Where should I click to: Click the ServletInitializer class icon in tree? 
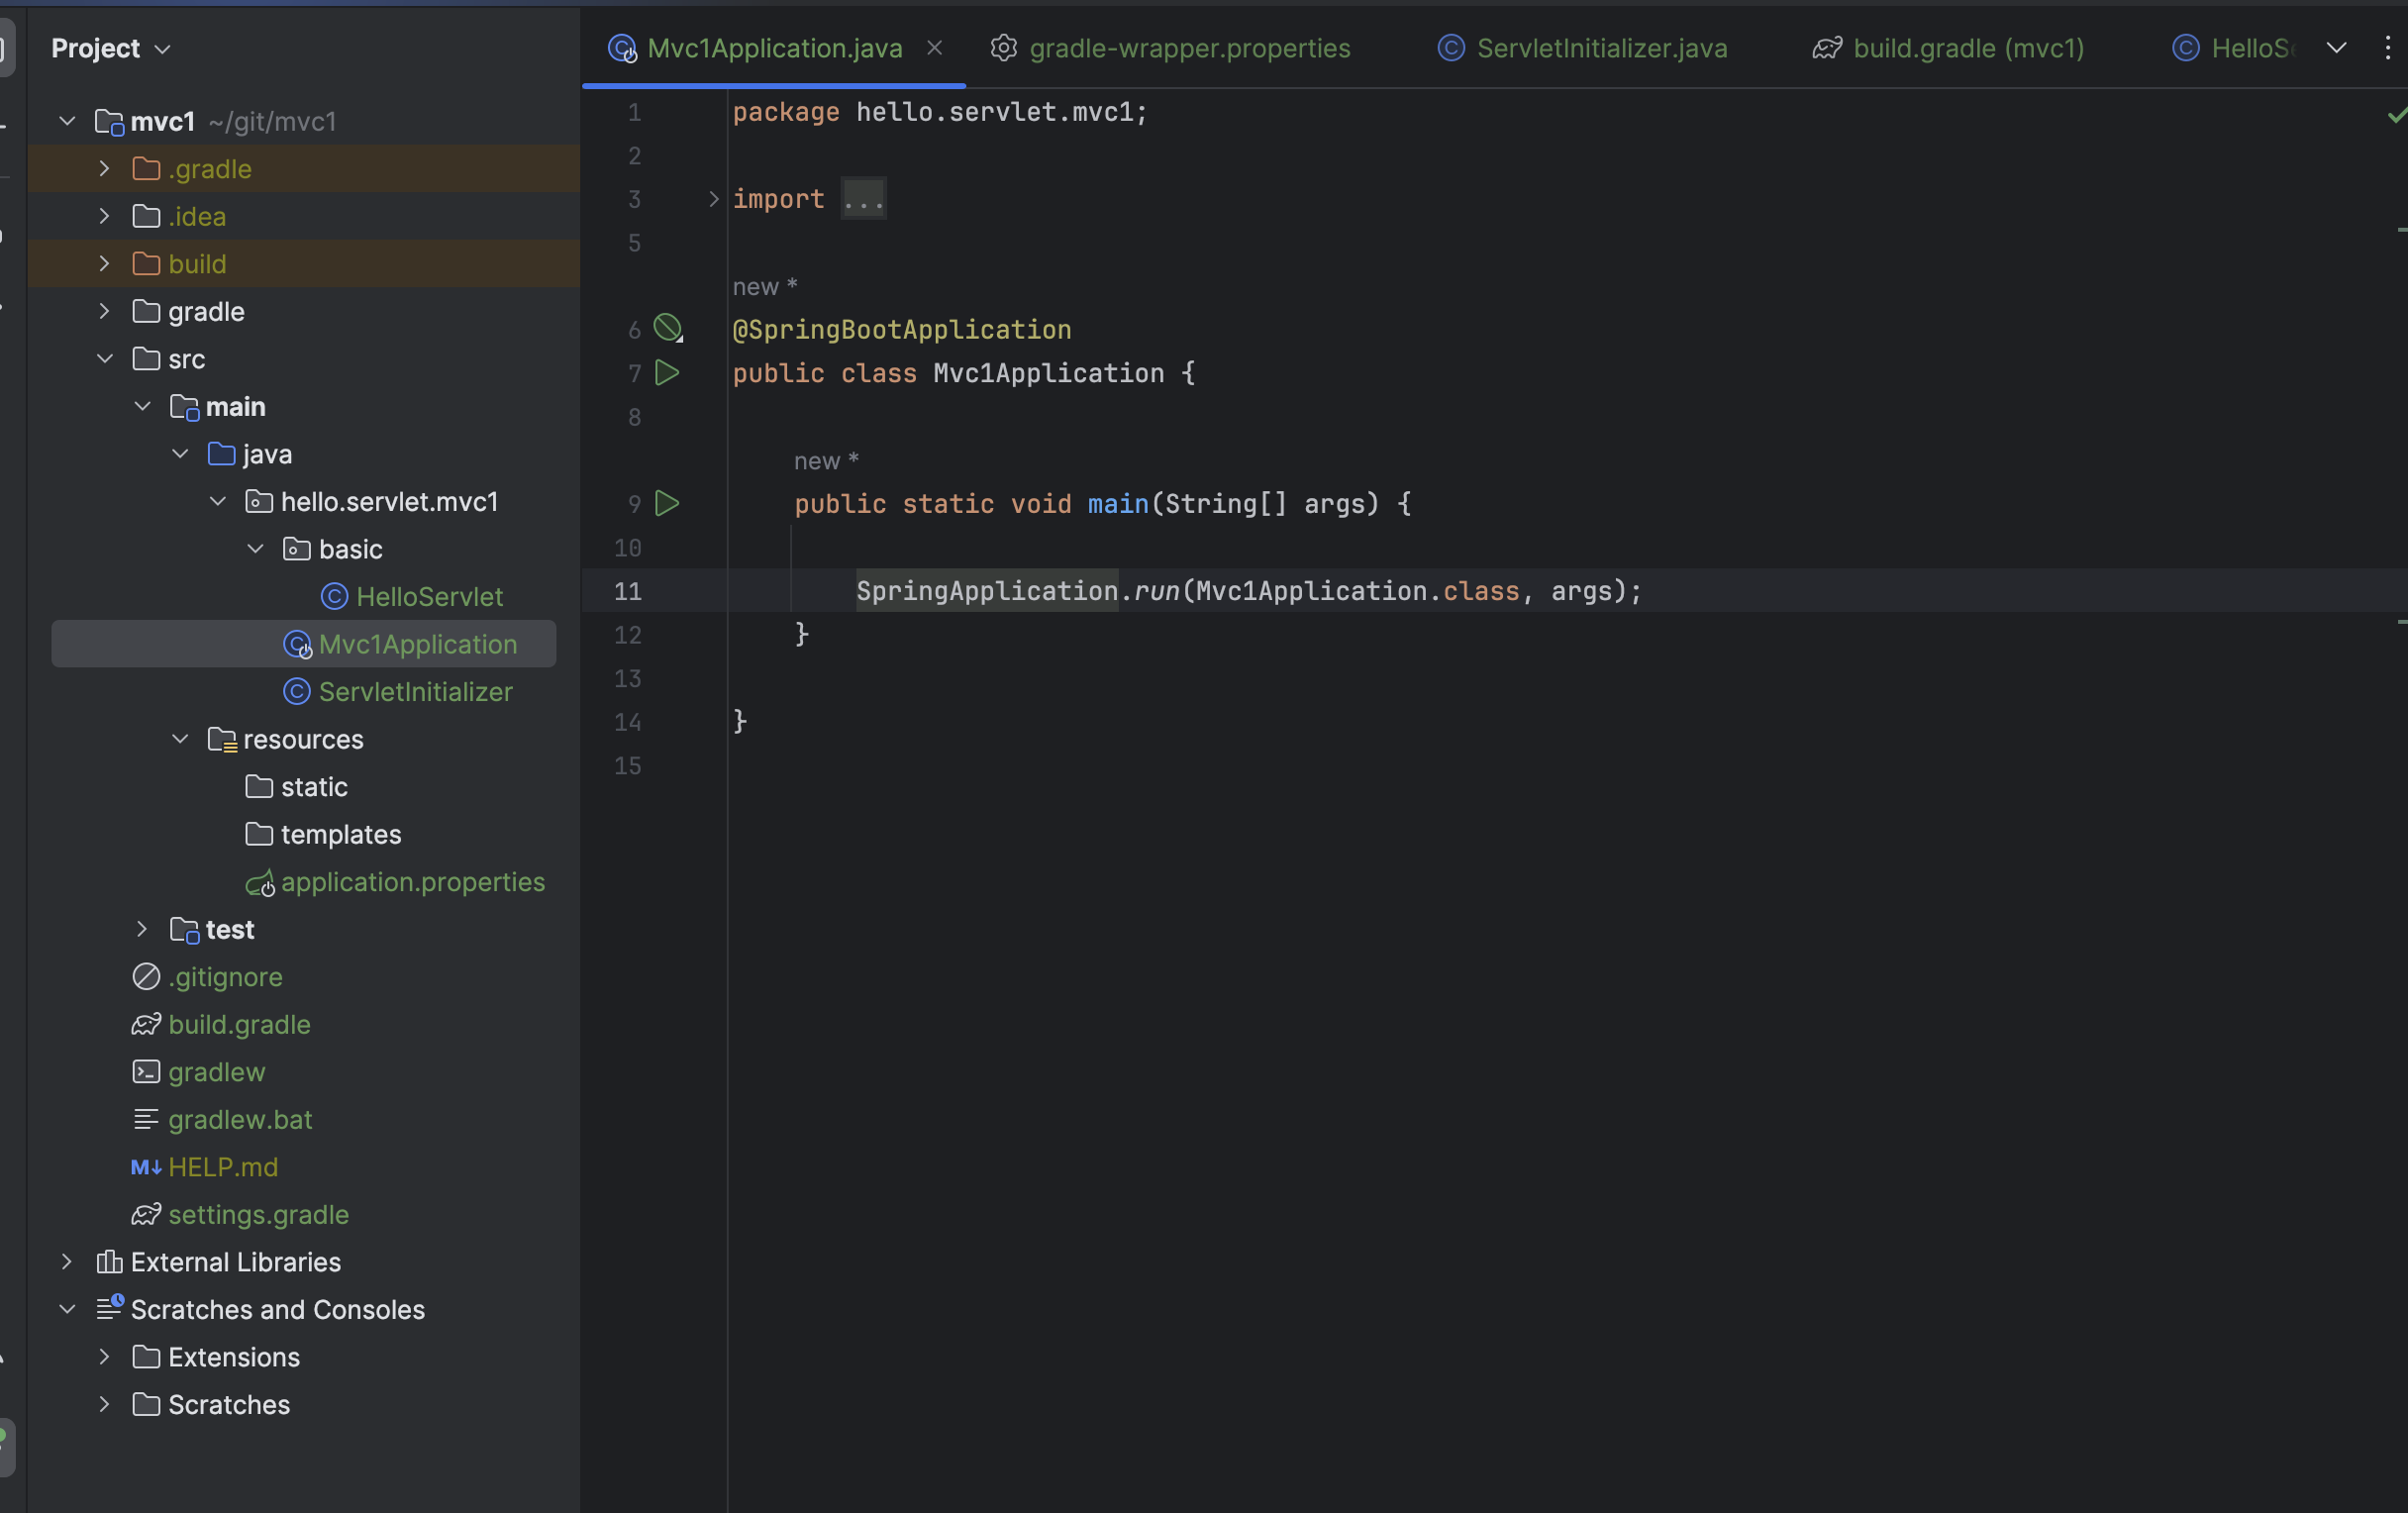(297, 692)
